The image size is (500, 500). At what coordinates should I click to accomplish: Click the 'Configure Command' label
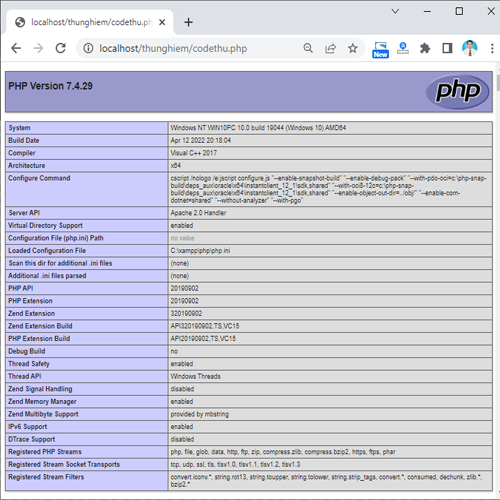pos(39,178)
